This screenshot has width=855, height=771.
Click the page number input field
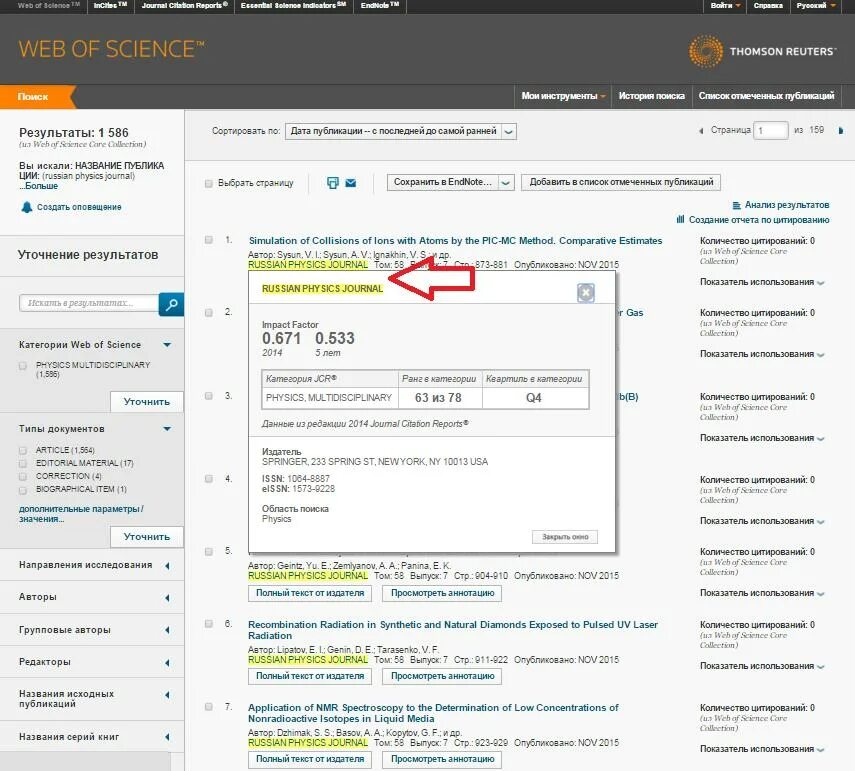pyautogui.click(x=770, y=130)
